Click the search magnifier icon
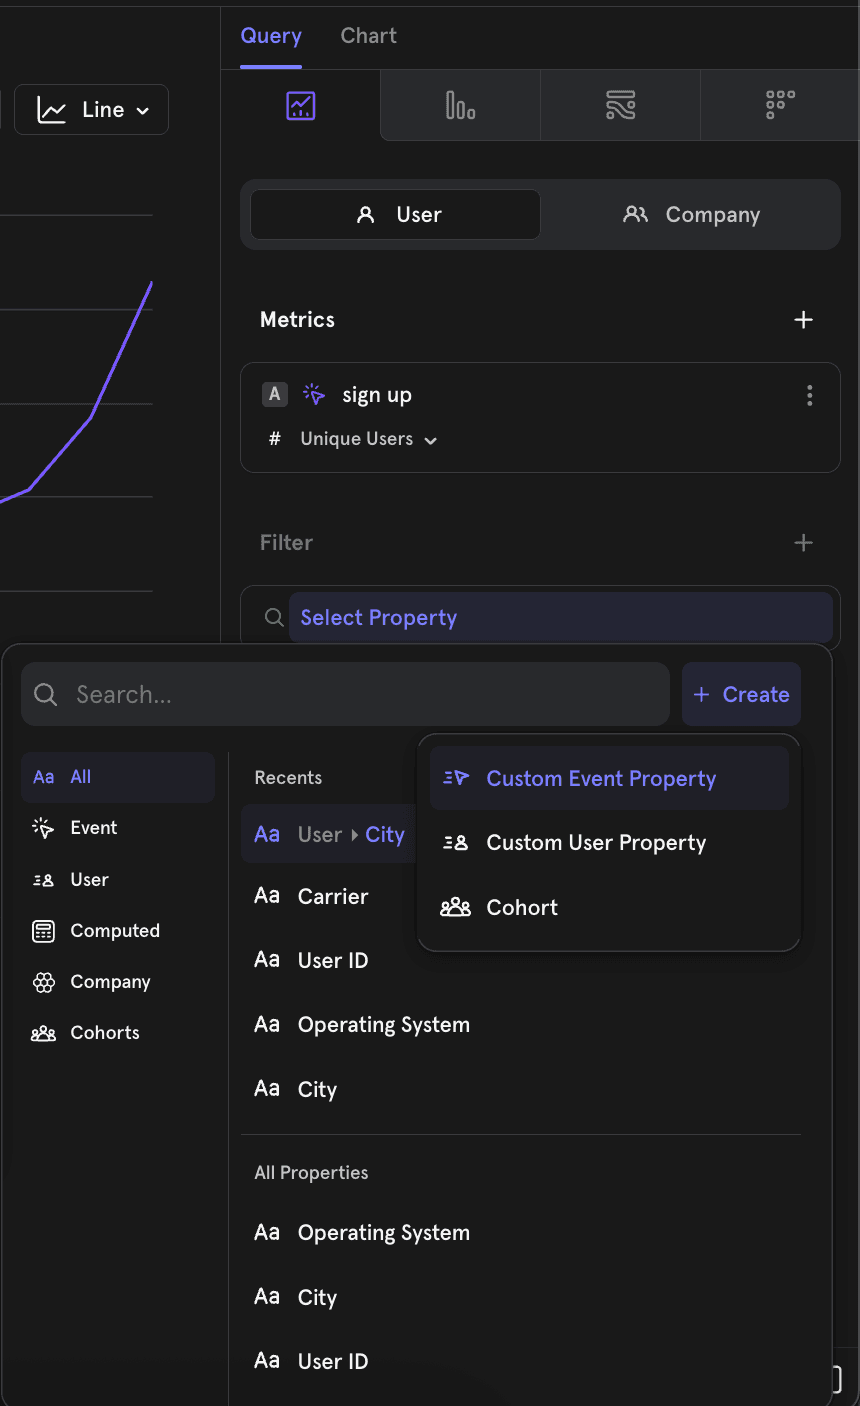This screenshot has width=860, height=1406. [45, 694]
